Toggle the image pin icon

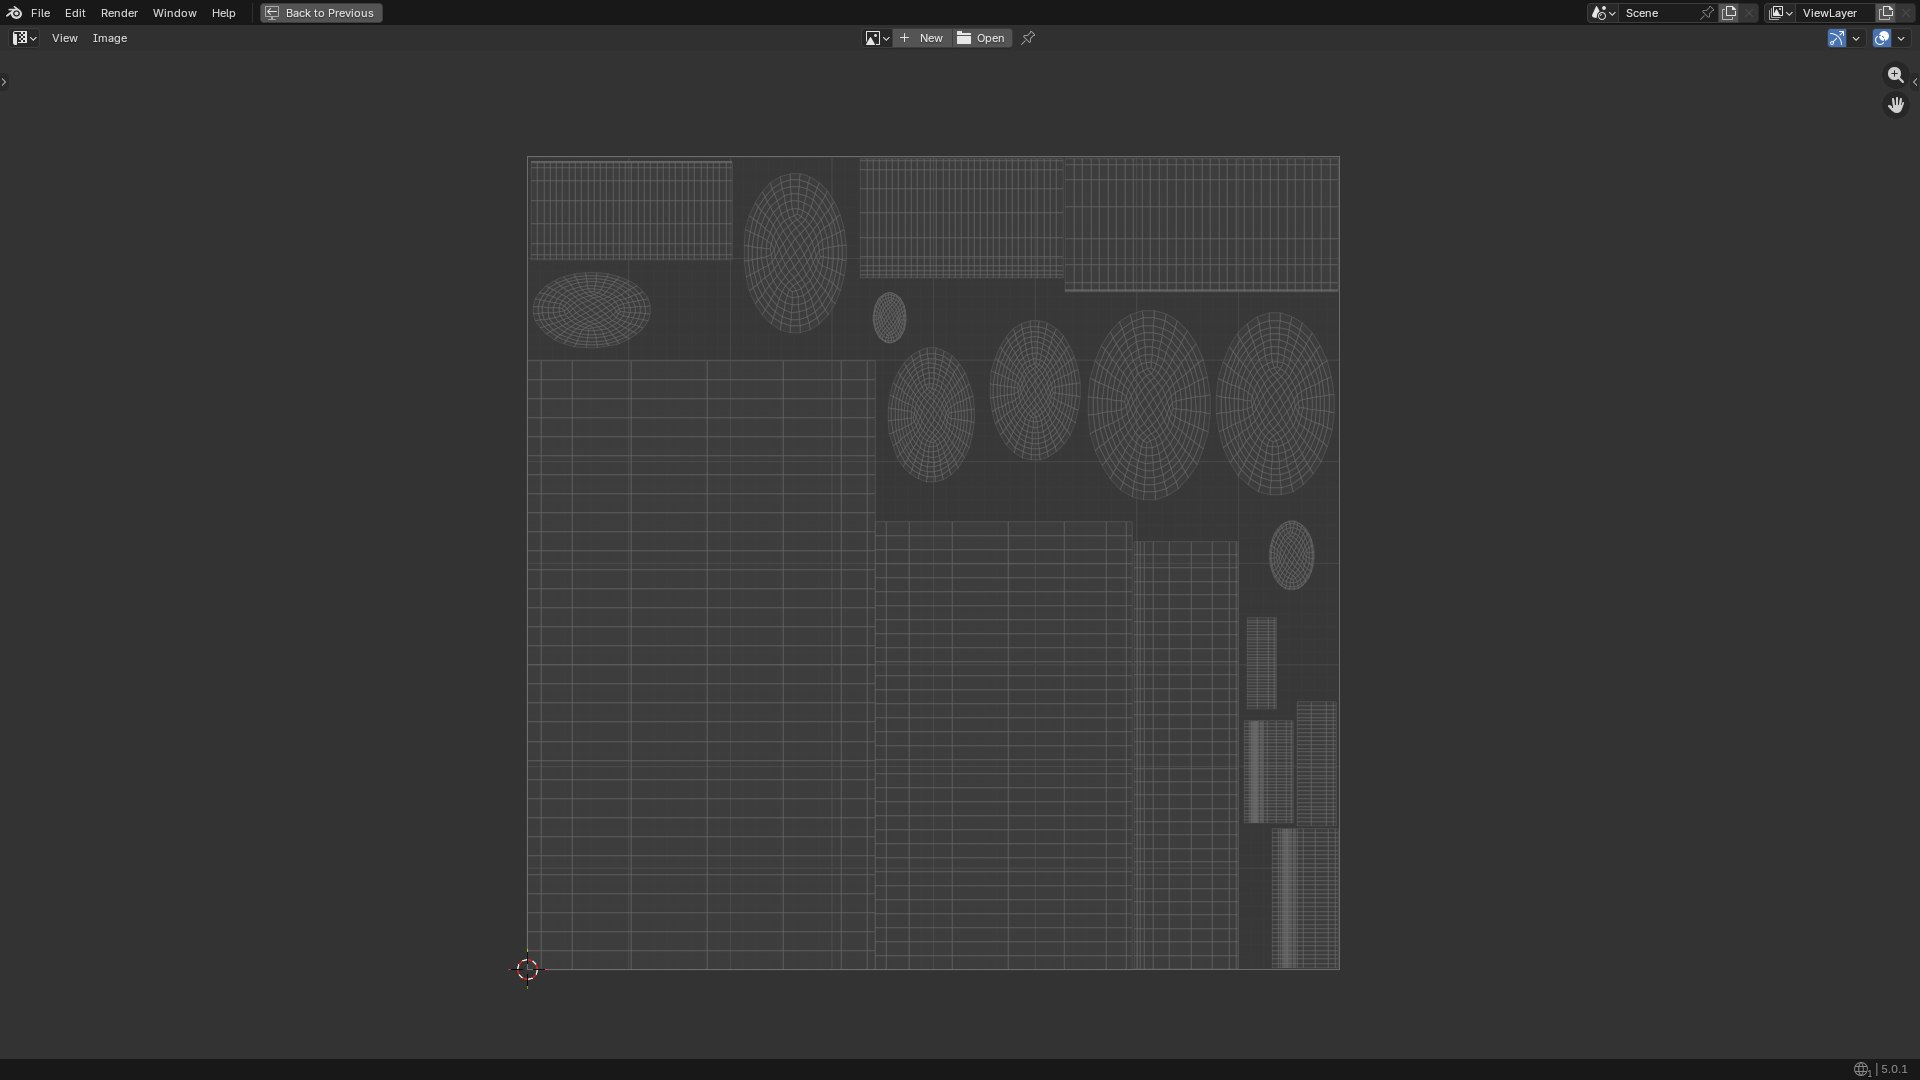[1028, 38]
